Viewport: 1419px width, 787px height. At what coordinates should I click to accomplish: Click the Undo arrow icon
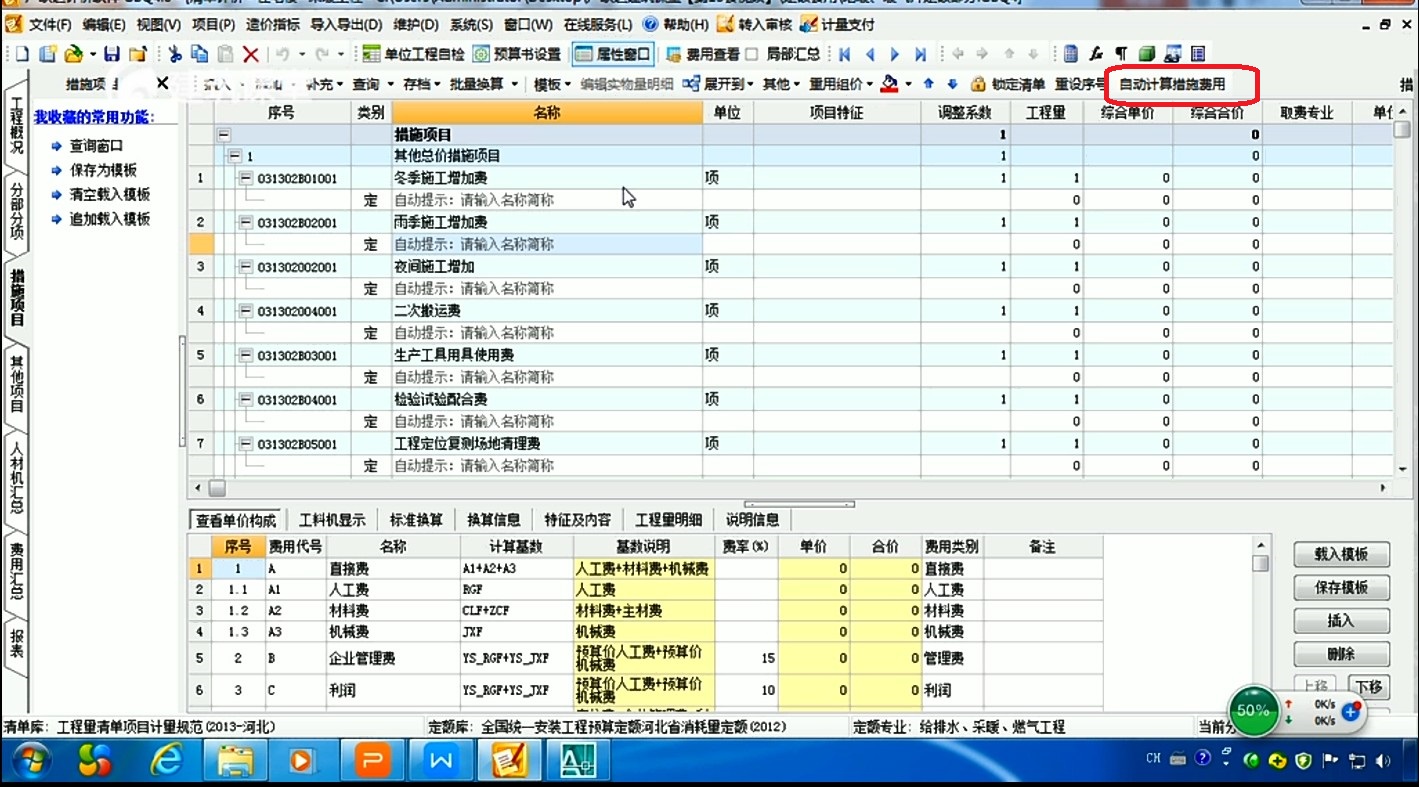pos(283,54)
